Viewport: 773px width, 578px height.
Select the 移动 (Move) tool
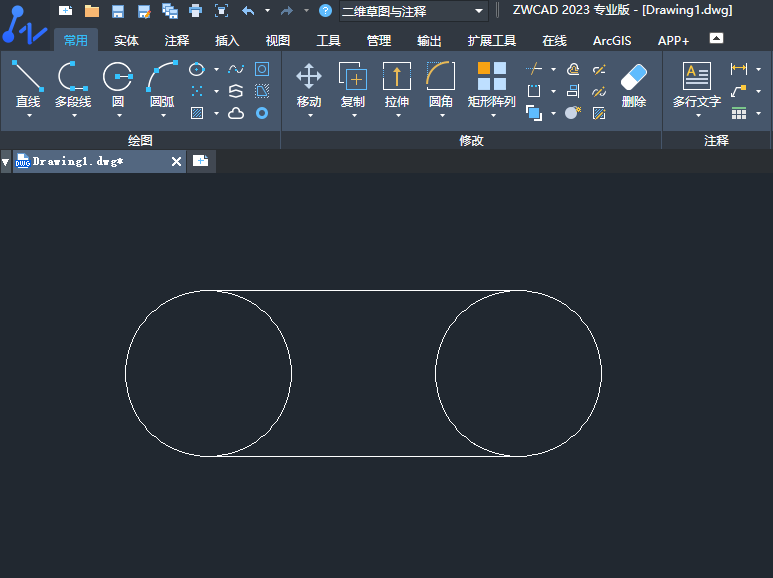click(x=309, y=78)
